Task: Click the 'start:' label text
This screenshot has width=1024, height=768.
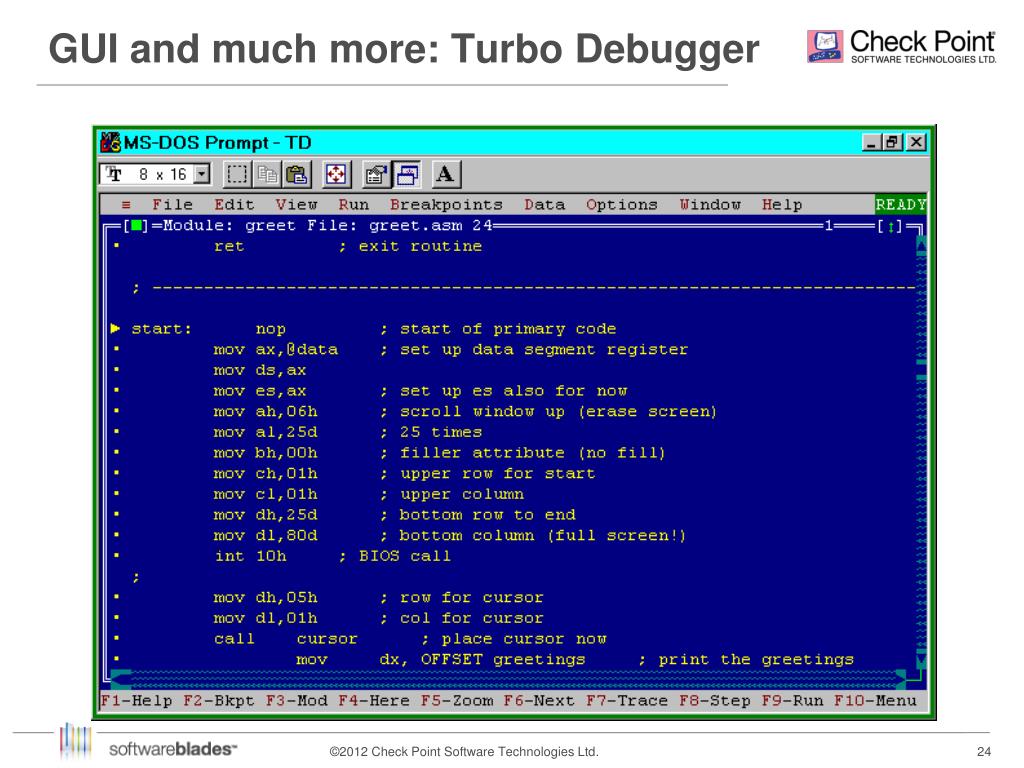Action: coord(162,329)
